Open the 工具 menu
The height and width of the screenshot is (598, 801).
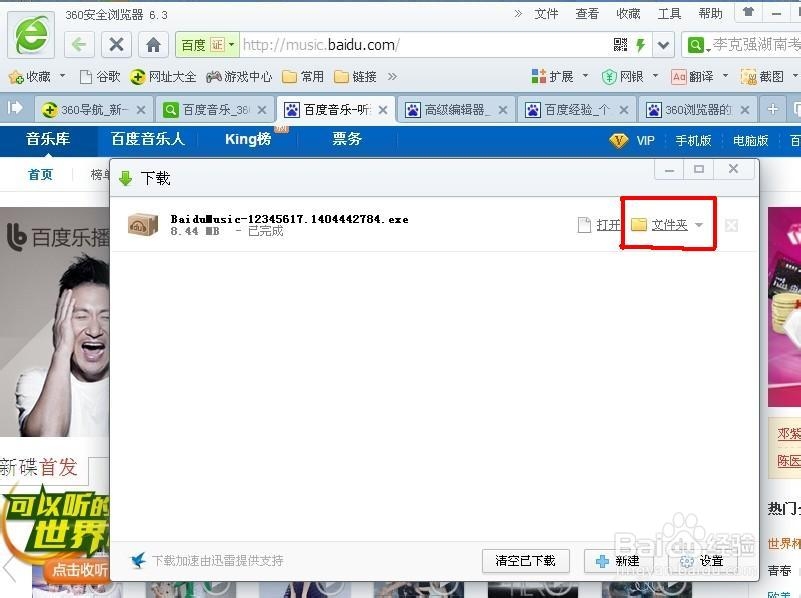point(669,14)
